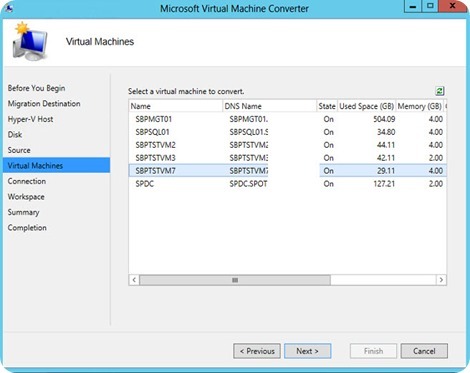Go to the Summary step

[23, 212]
